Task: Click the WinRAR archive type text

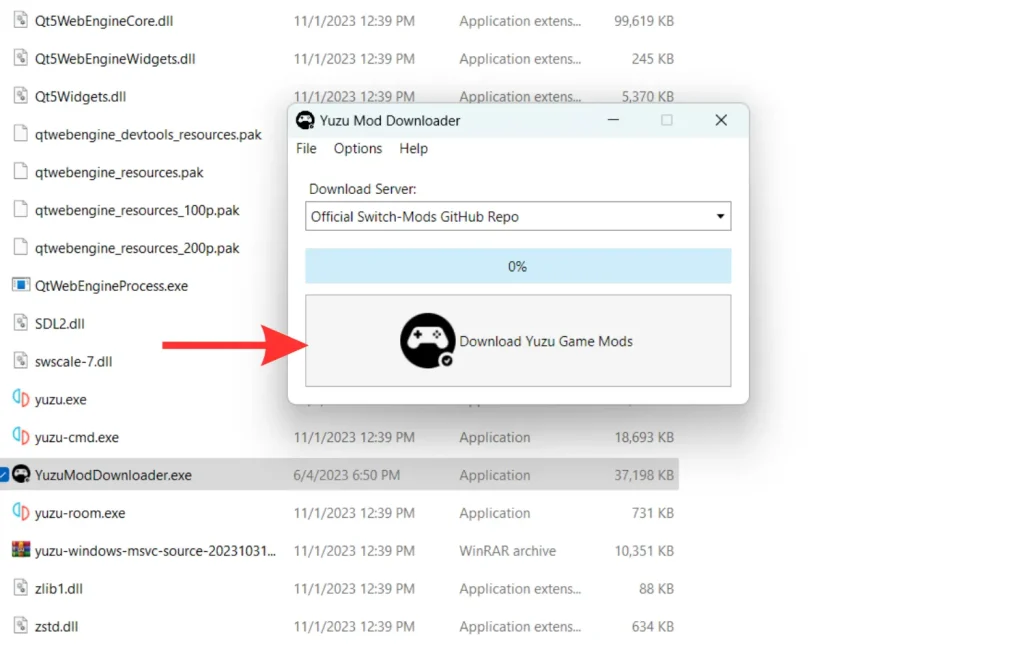Action: tap(507, 551)
